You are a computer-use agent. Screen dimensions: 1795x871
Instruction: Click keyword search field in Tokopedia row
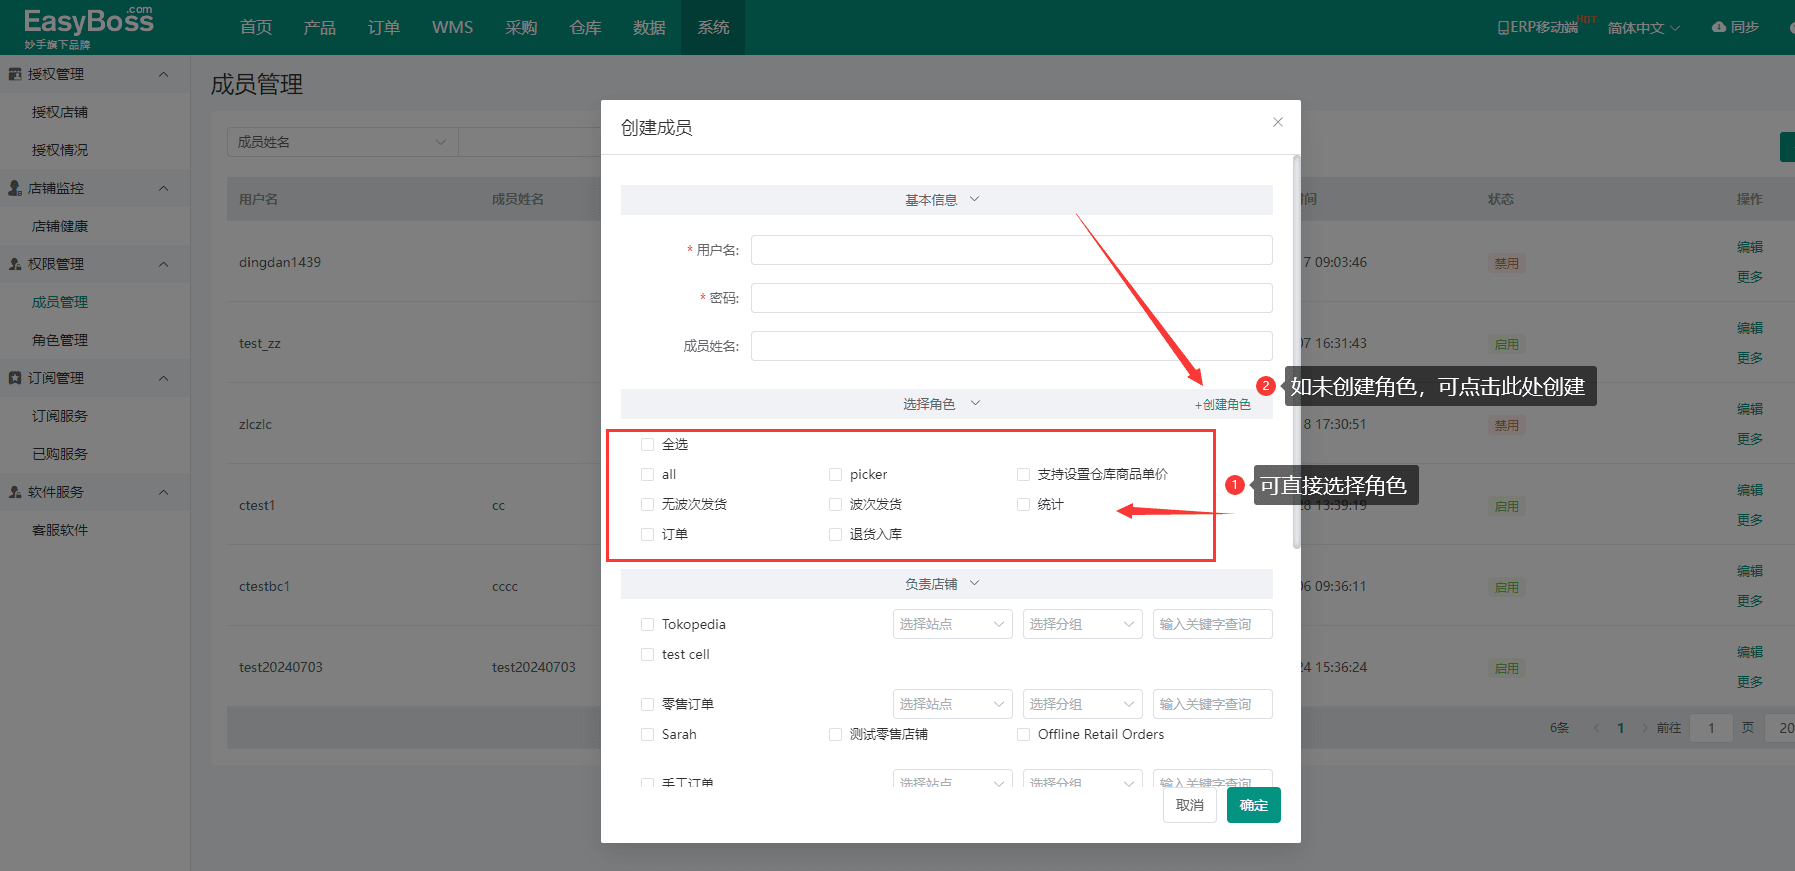point(1213,624)
